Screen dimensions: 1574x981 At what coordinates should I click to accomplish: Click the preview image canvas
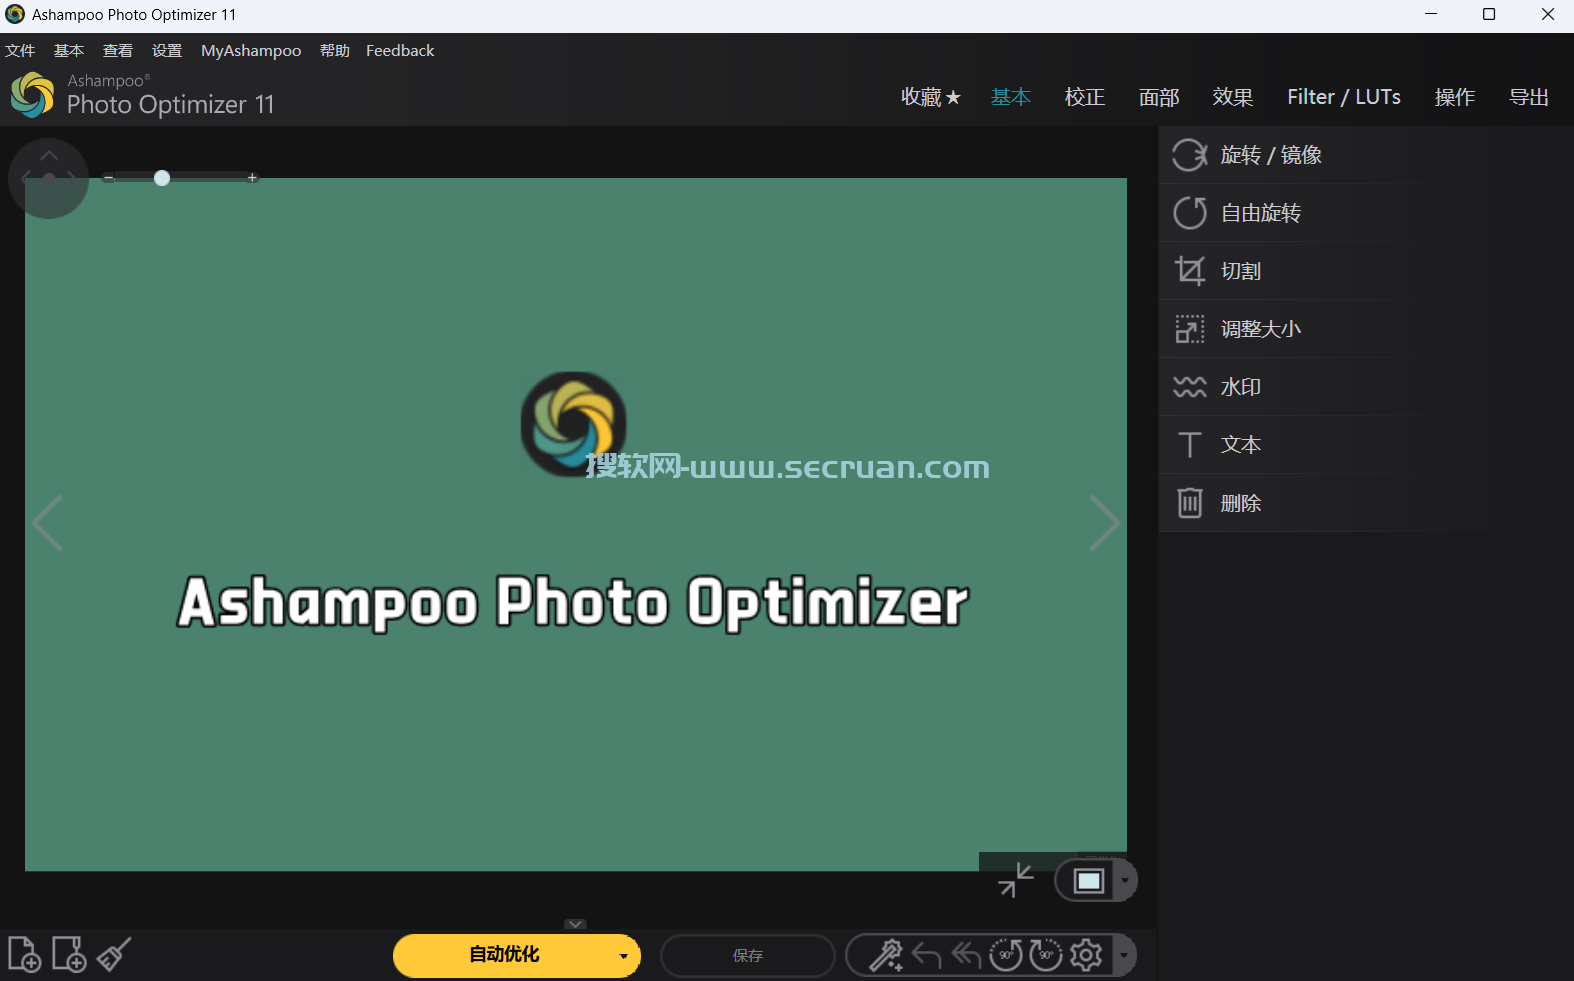pyautogui.click(x=576, y=525)
